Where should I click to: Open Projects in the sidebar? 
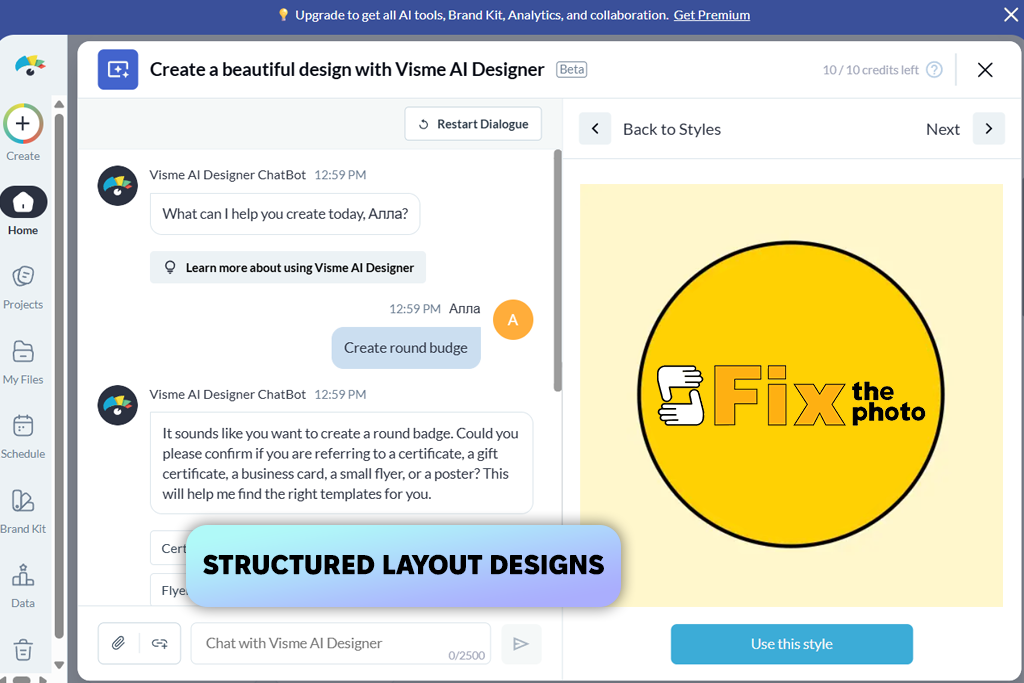tap(23, 287)
